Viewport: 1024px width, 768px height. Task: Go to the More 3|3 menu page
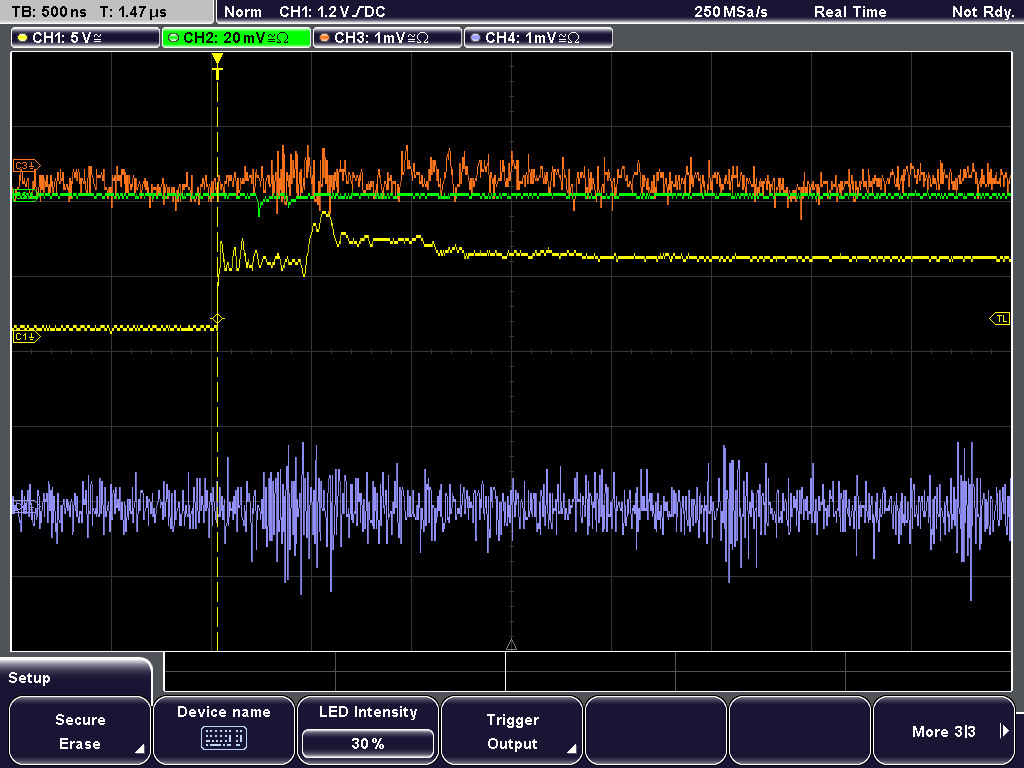click(x=944, y=731)
